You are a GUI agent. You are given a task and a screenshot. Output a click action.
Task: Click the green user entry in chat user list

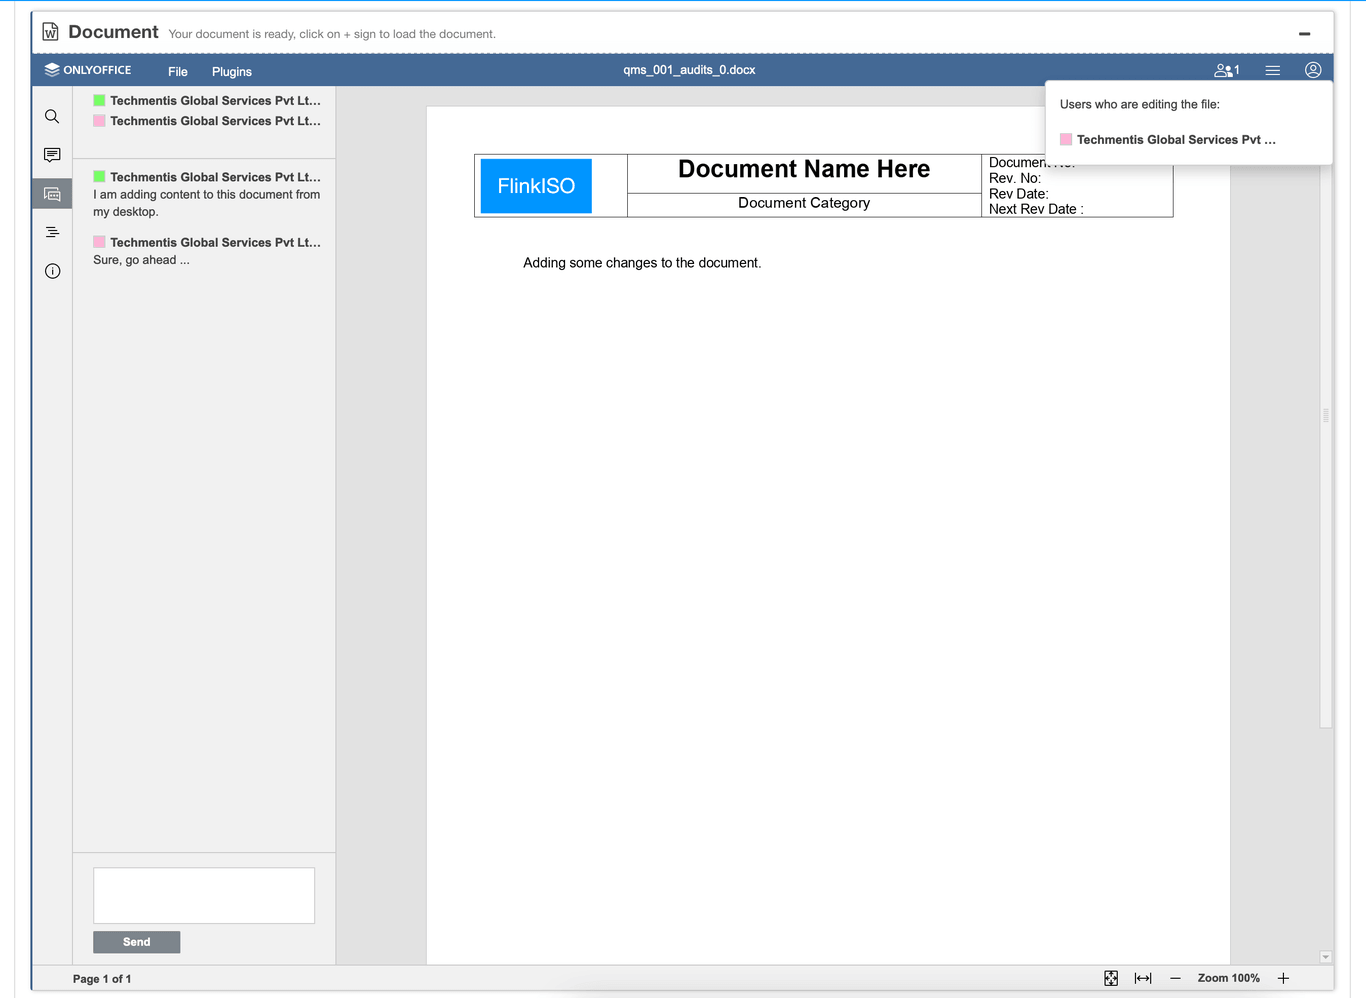coord(207,101)
